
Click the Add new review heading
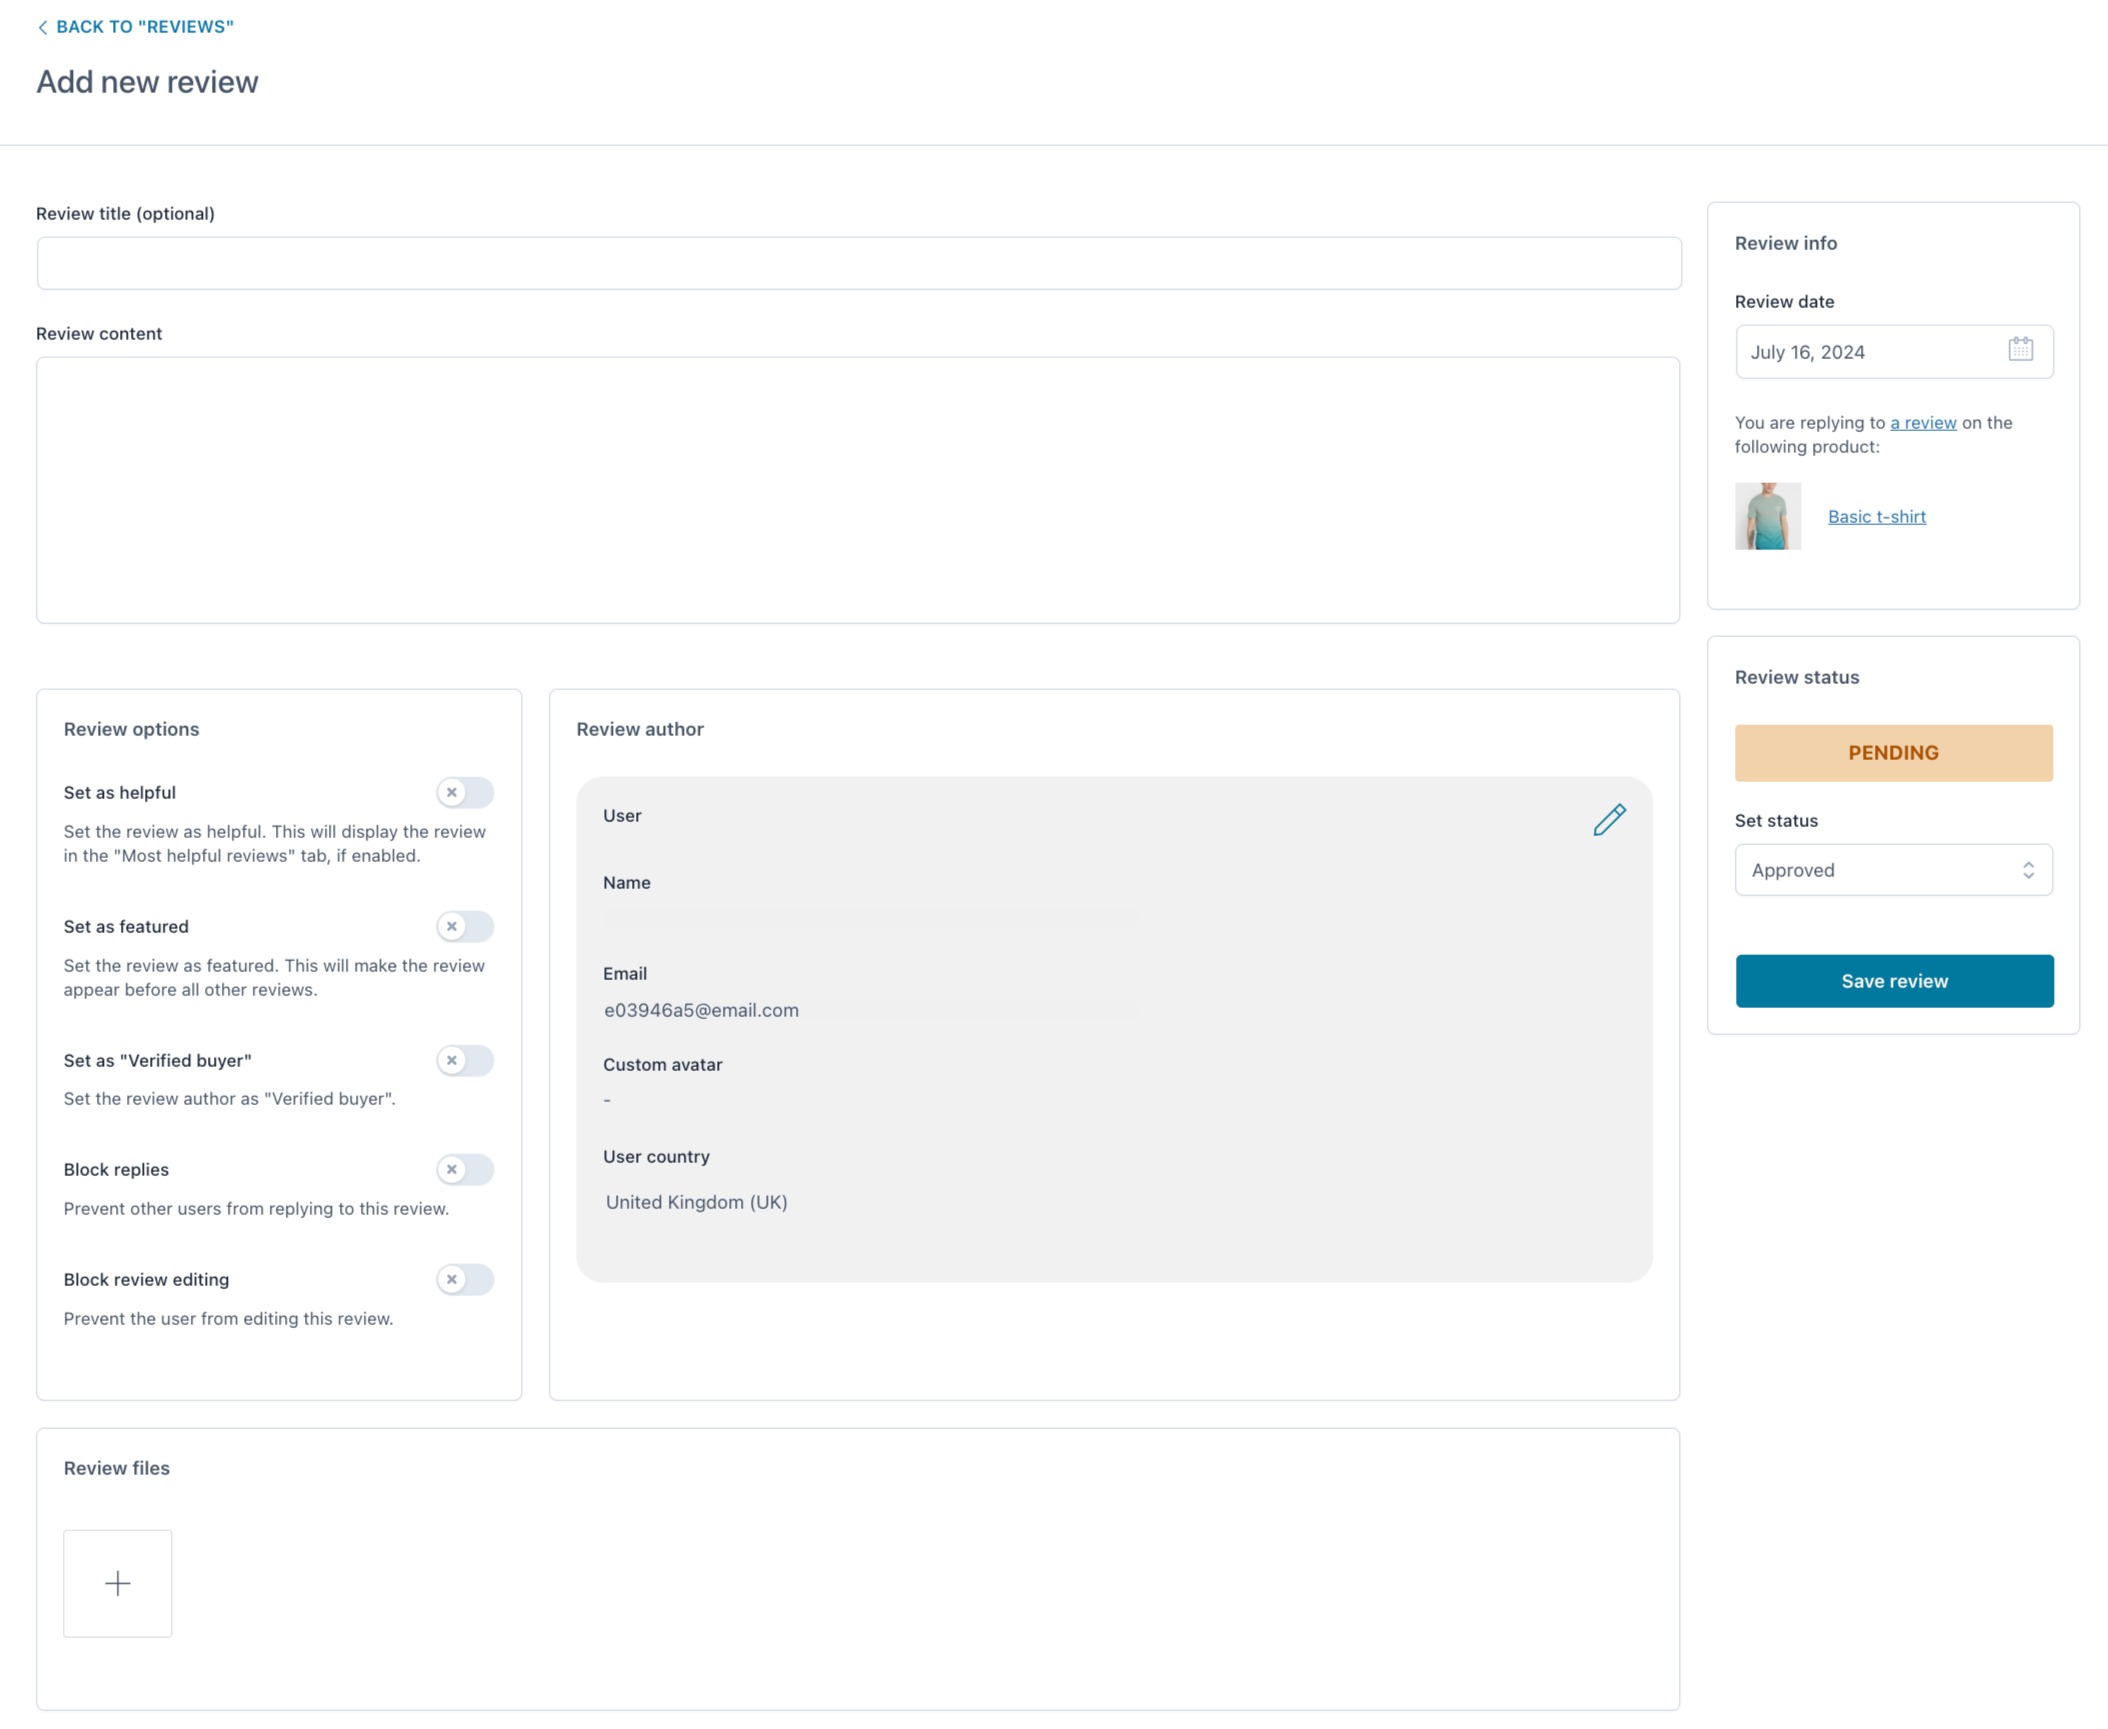coord(147,82)
